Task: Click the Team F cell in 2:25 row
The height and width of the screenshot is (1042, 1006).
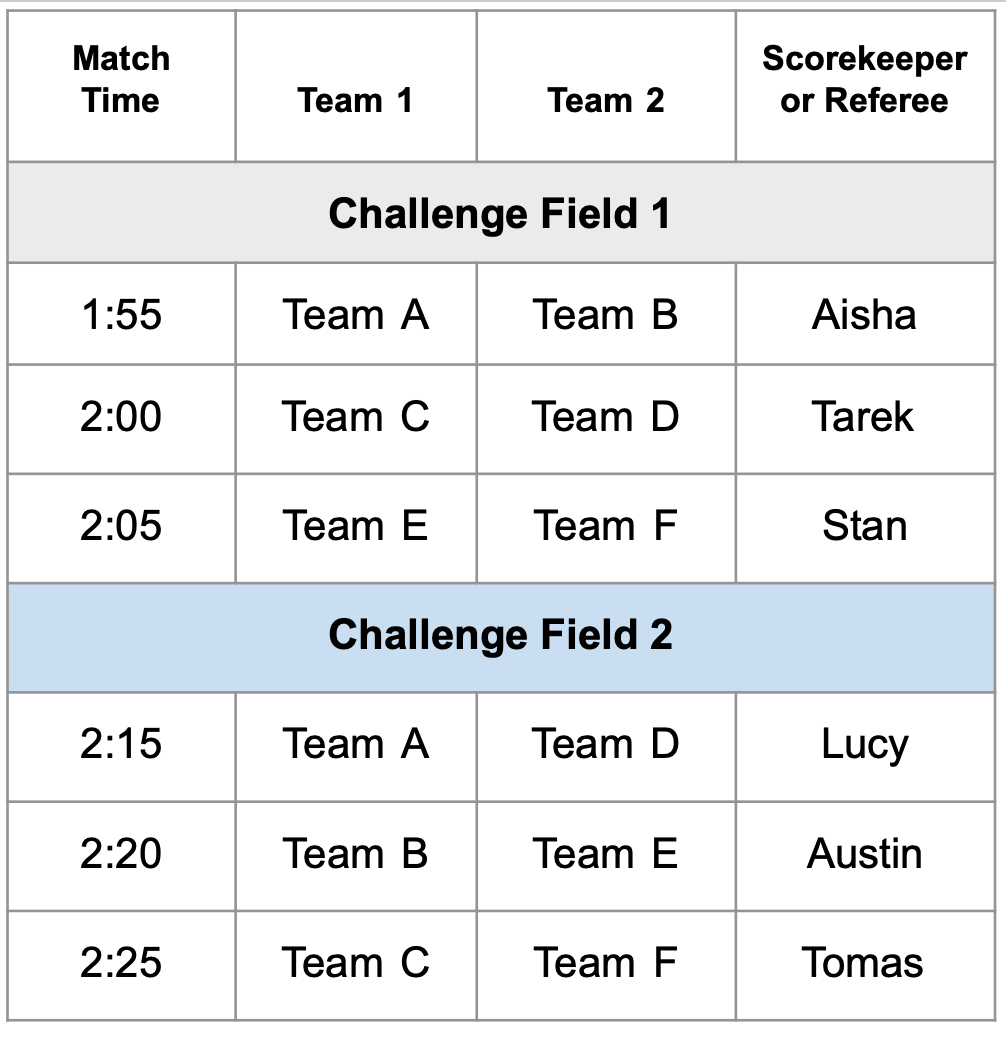Action: click(605, 963)
